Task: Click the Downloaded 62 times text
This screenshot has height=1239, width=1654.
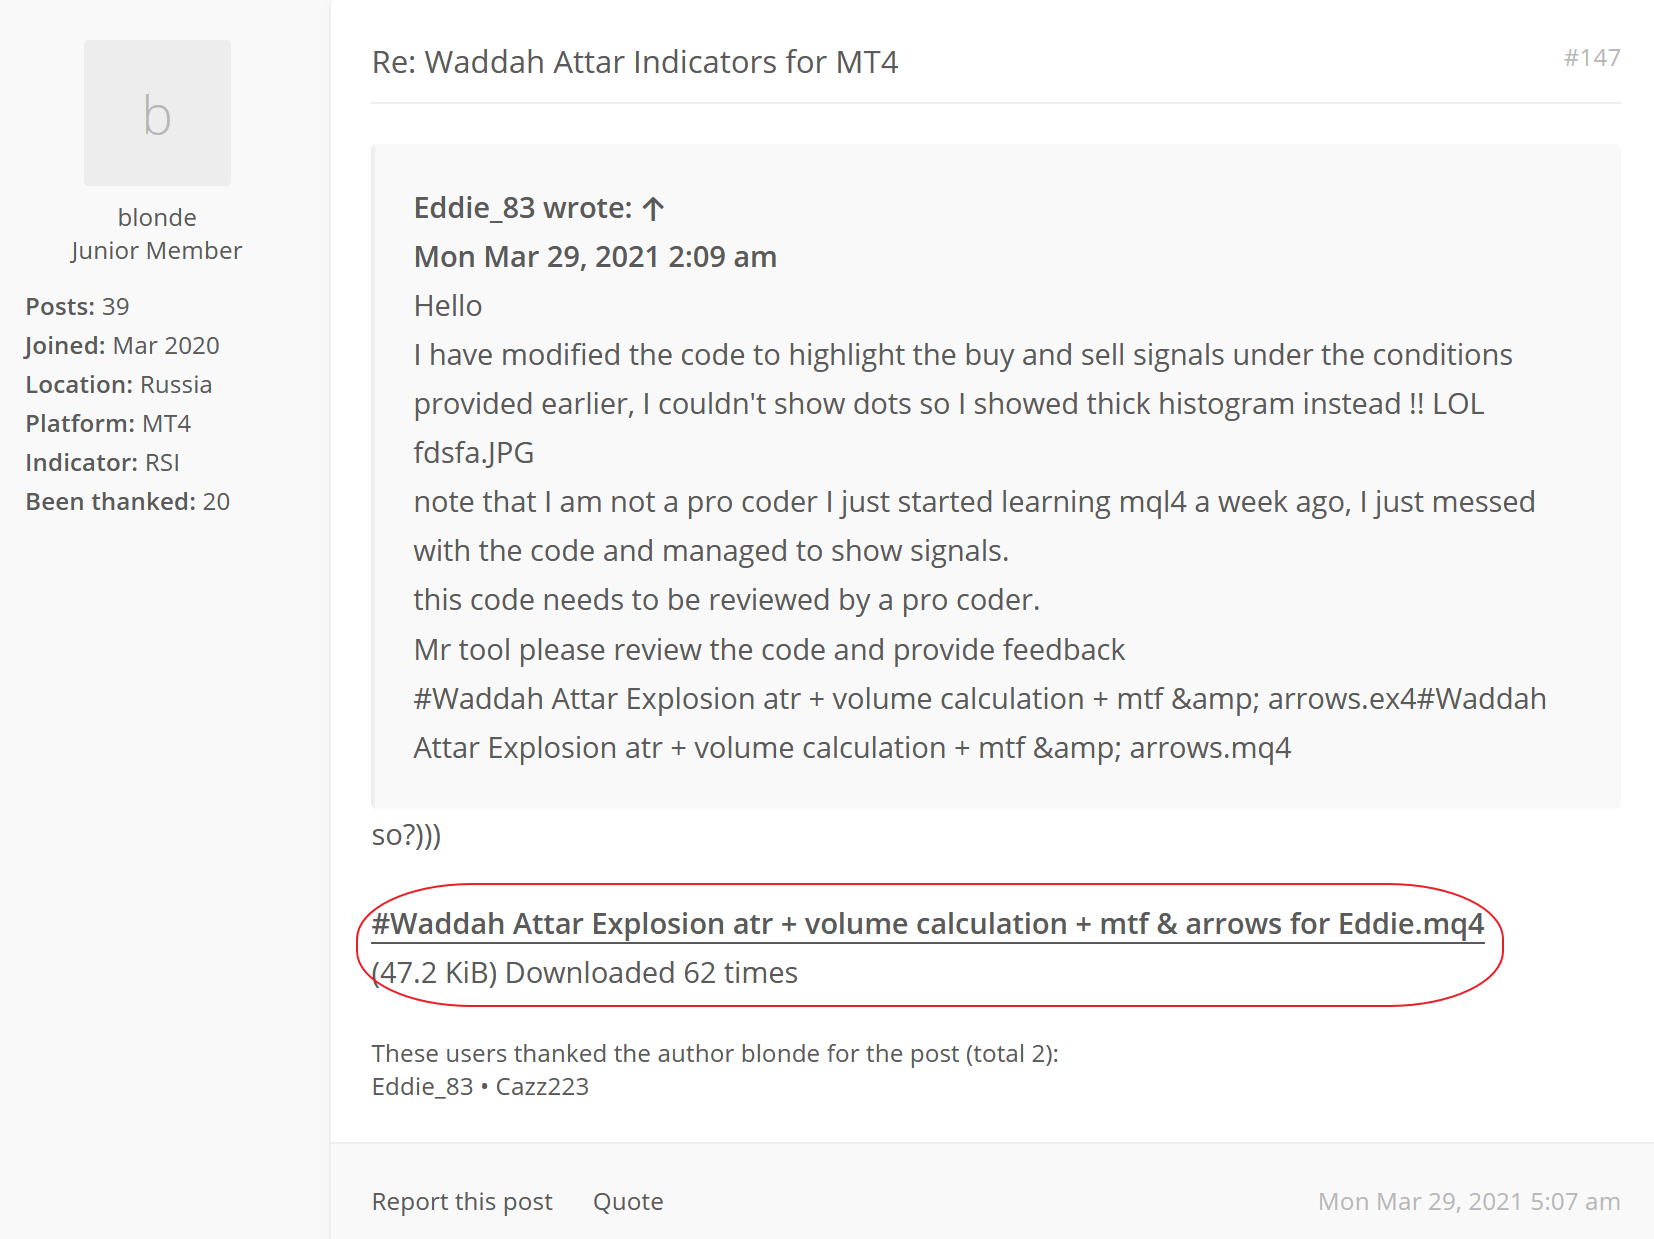Action: (x=651, y=973)
